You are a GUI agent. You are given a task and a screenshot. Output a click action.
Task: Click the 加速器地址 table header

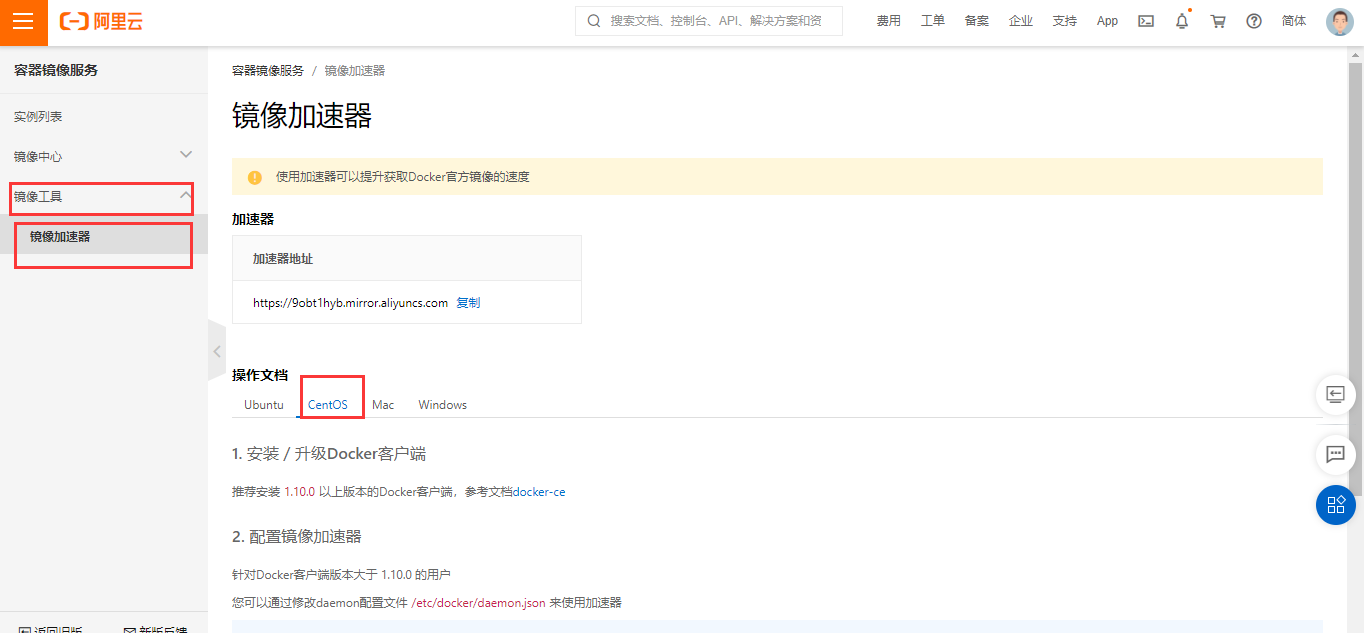pos(283,259)
